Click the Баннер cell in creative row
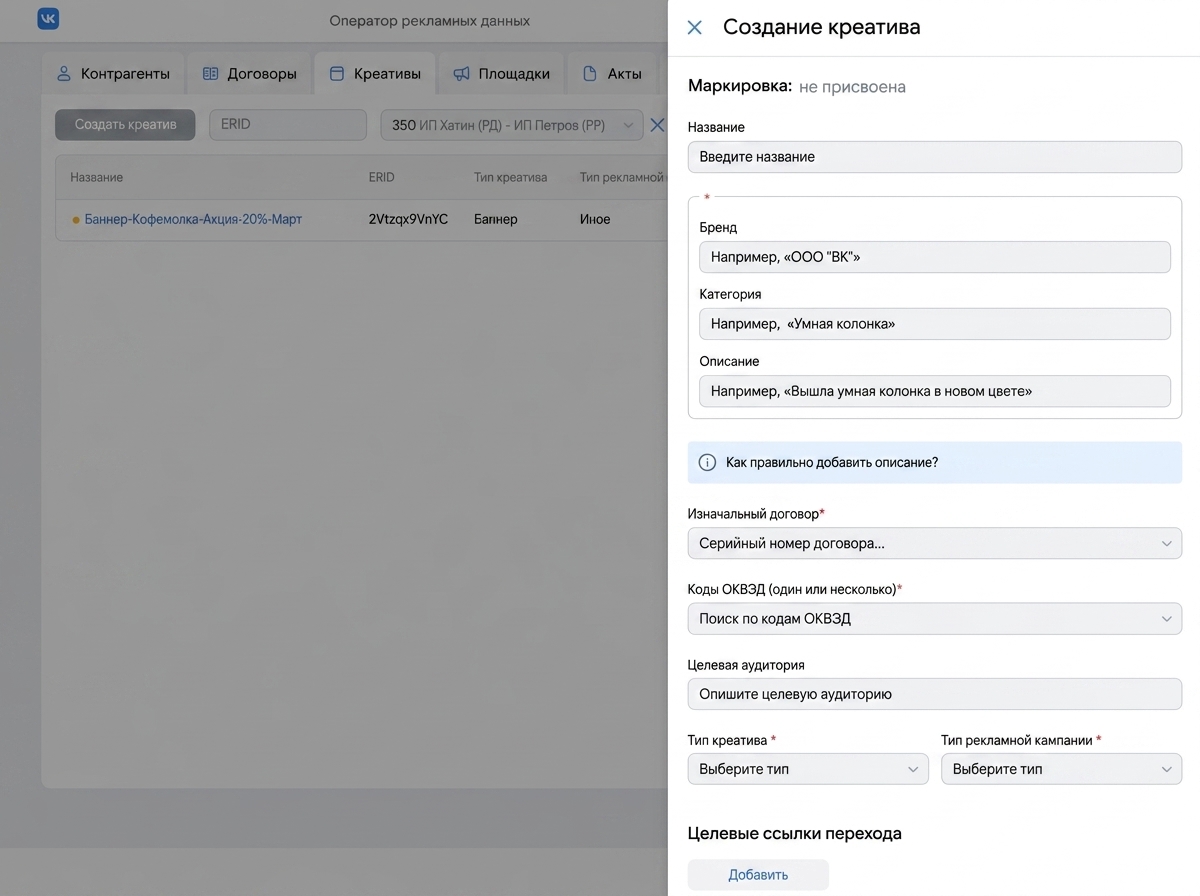This screenshot has height=896, width=1200. pos(496,219)
